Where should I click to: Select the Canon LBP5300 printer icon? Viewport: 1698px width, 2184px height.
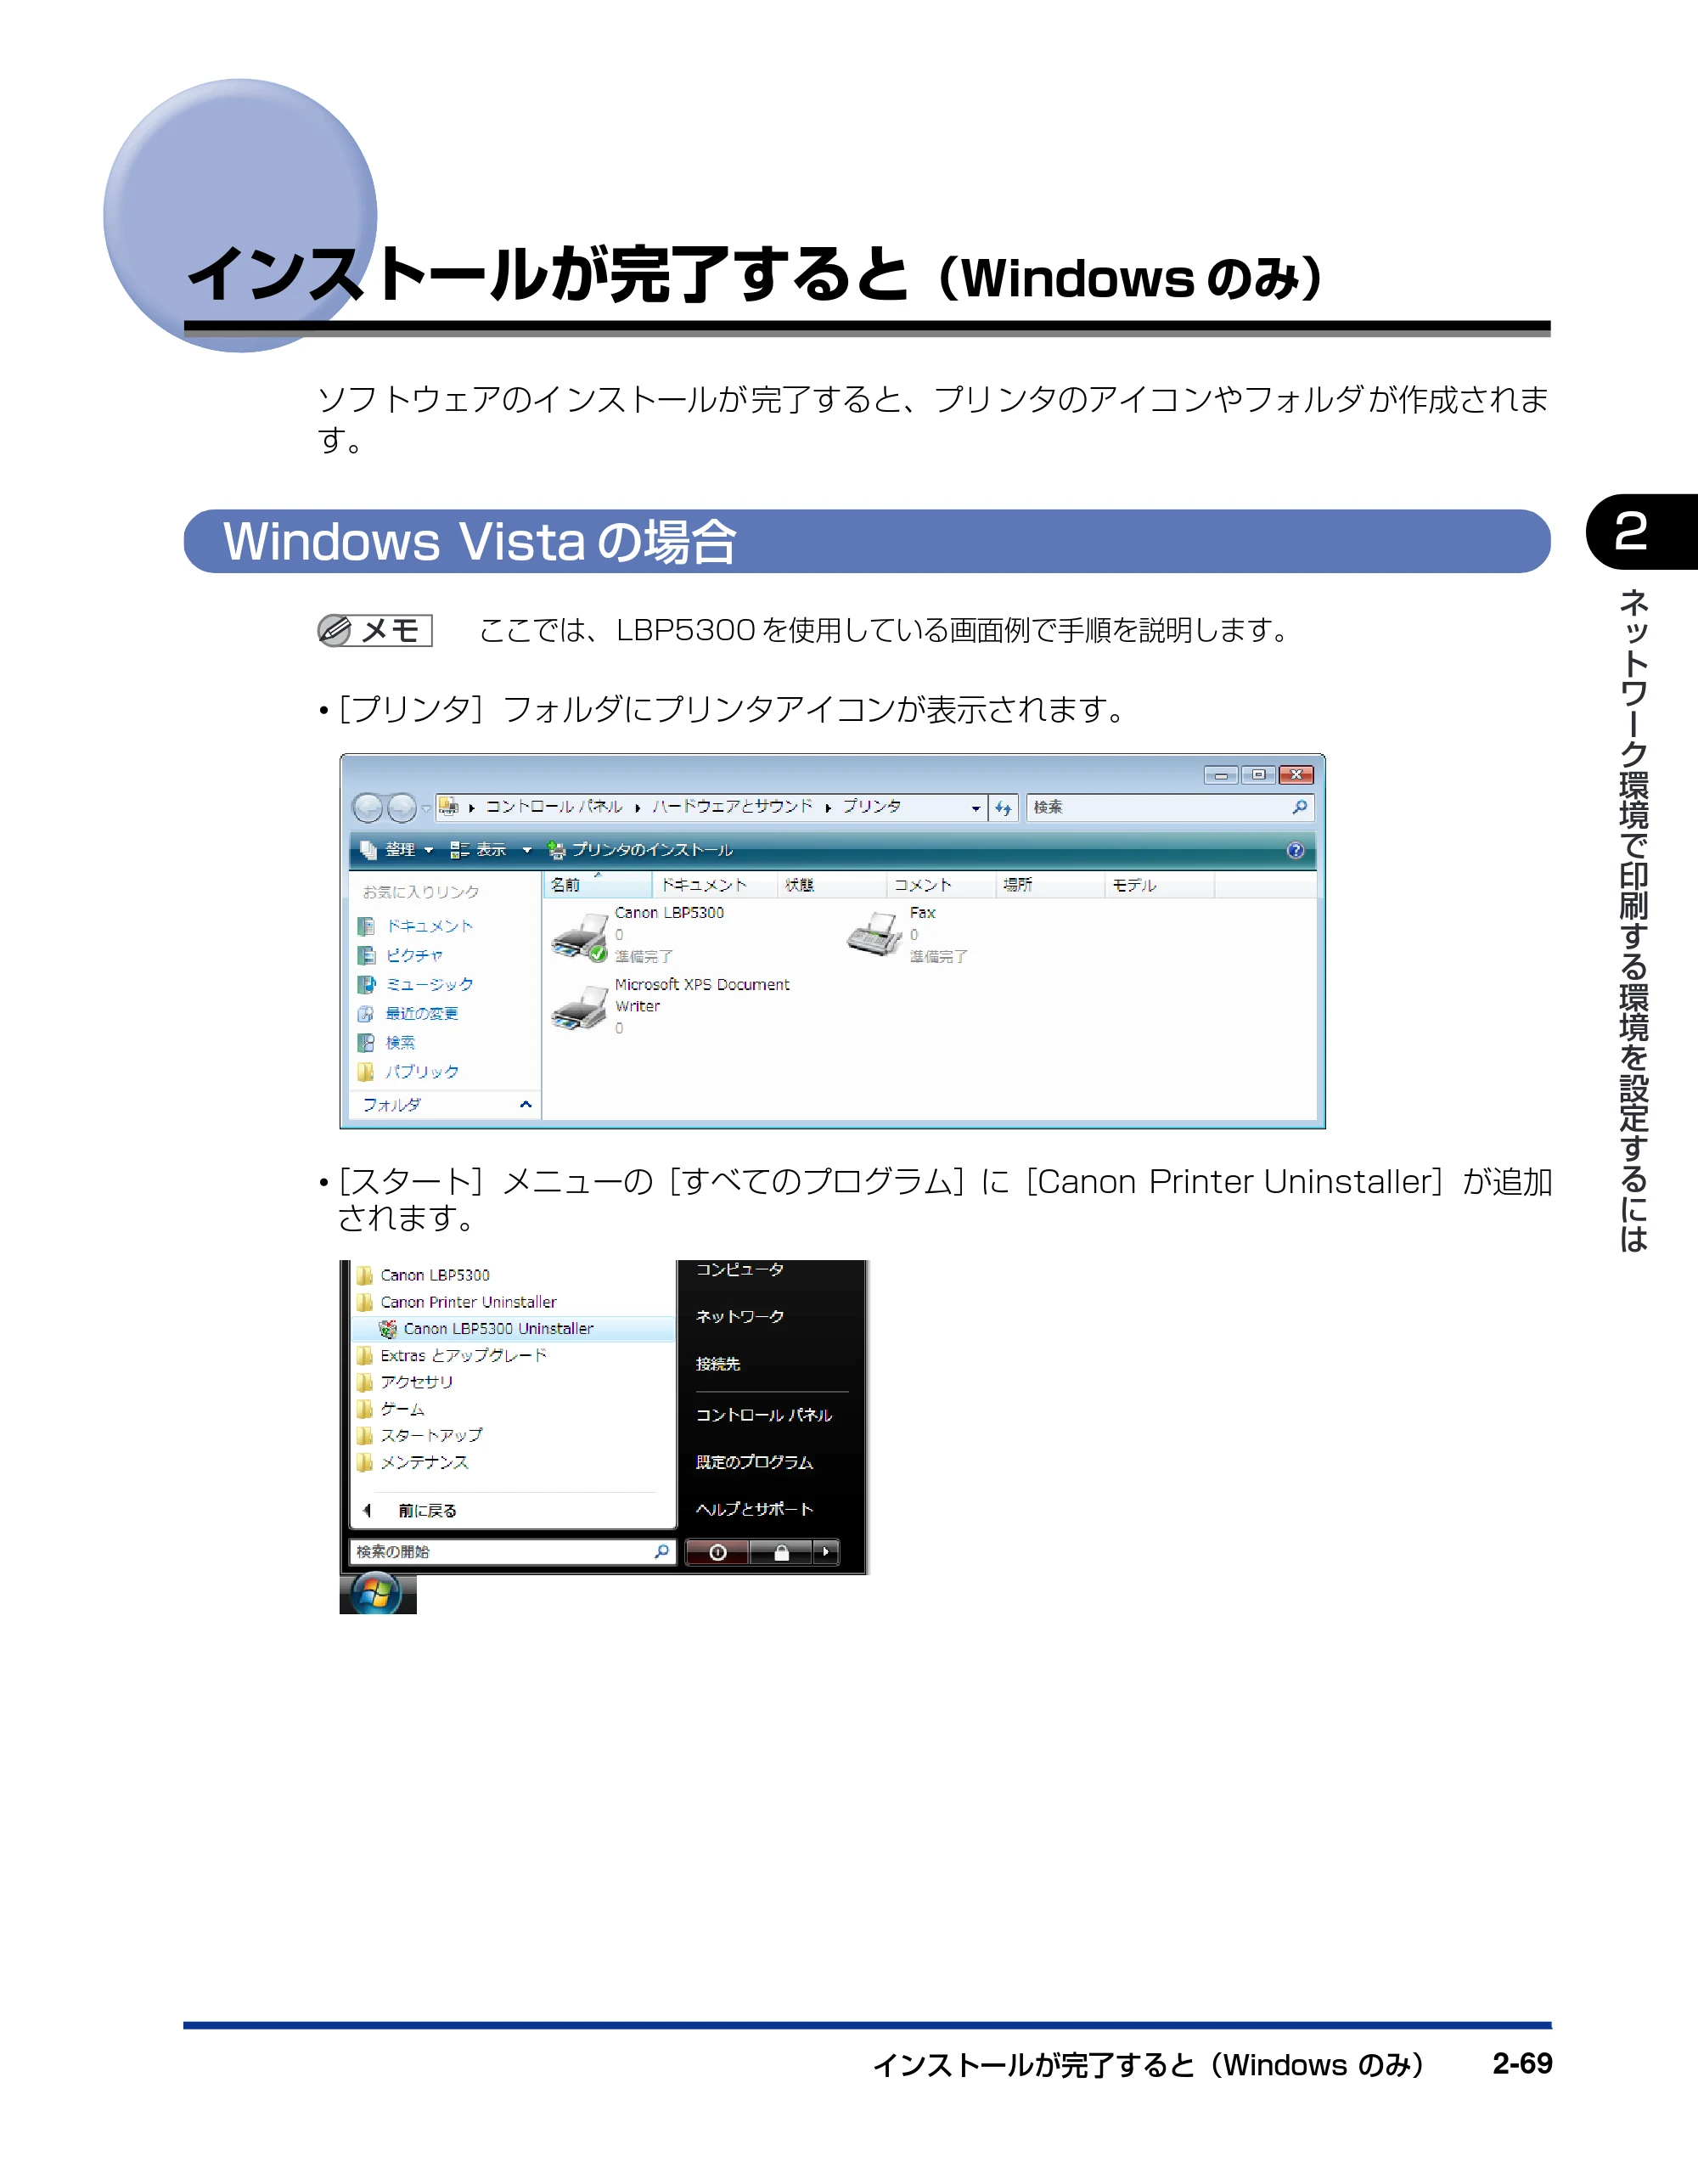[580, 937]
